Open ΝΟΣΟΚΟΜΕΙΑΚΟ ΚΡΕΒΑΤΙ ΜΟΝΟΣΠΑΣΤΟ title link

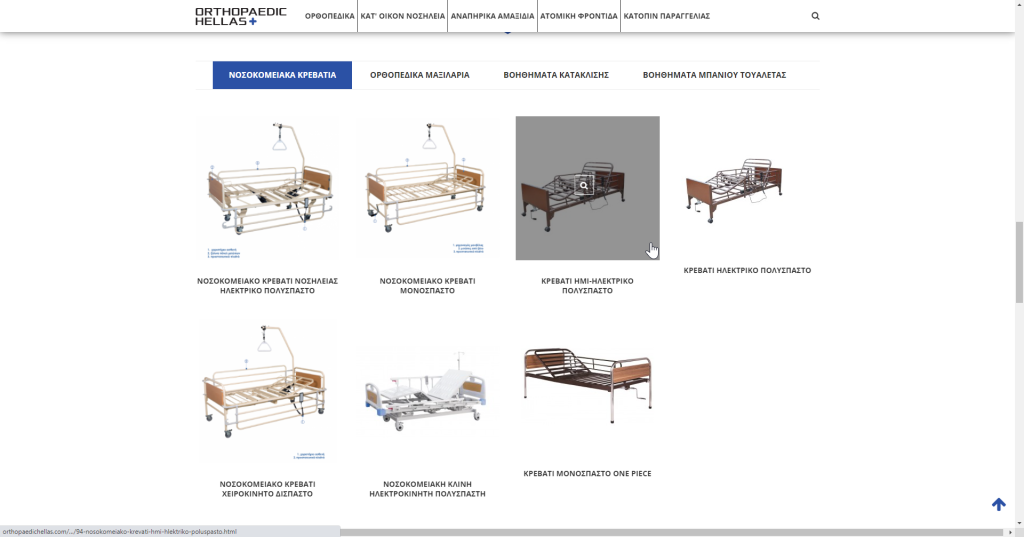tap(428, 286)
